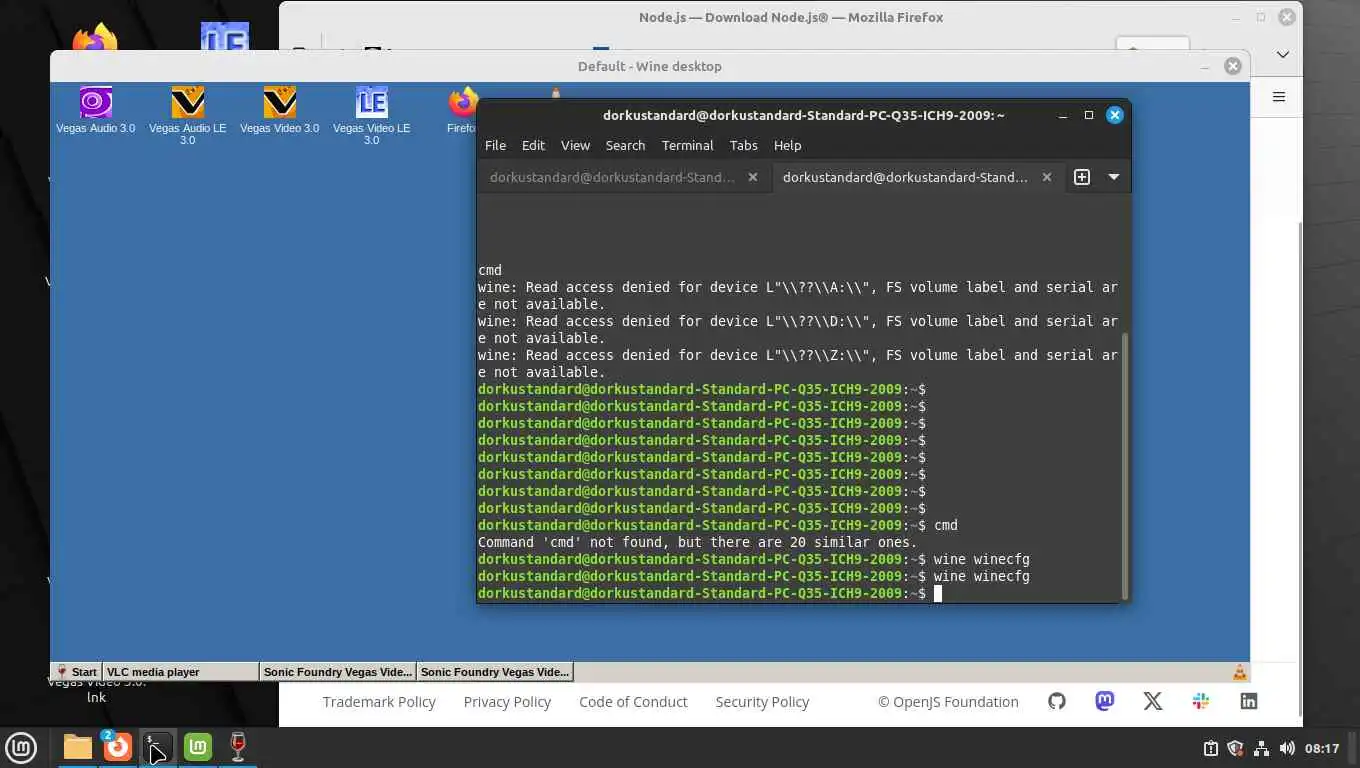1360x768 pixels.
Task: Close the second active terminal tab
Action: tap(1047, 177)
